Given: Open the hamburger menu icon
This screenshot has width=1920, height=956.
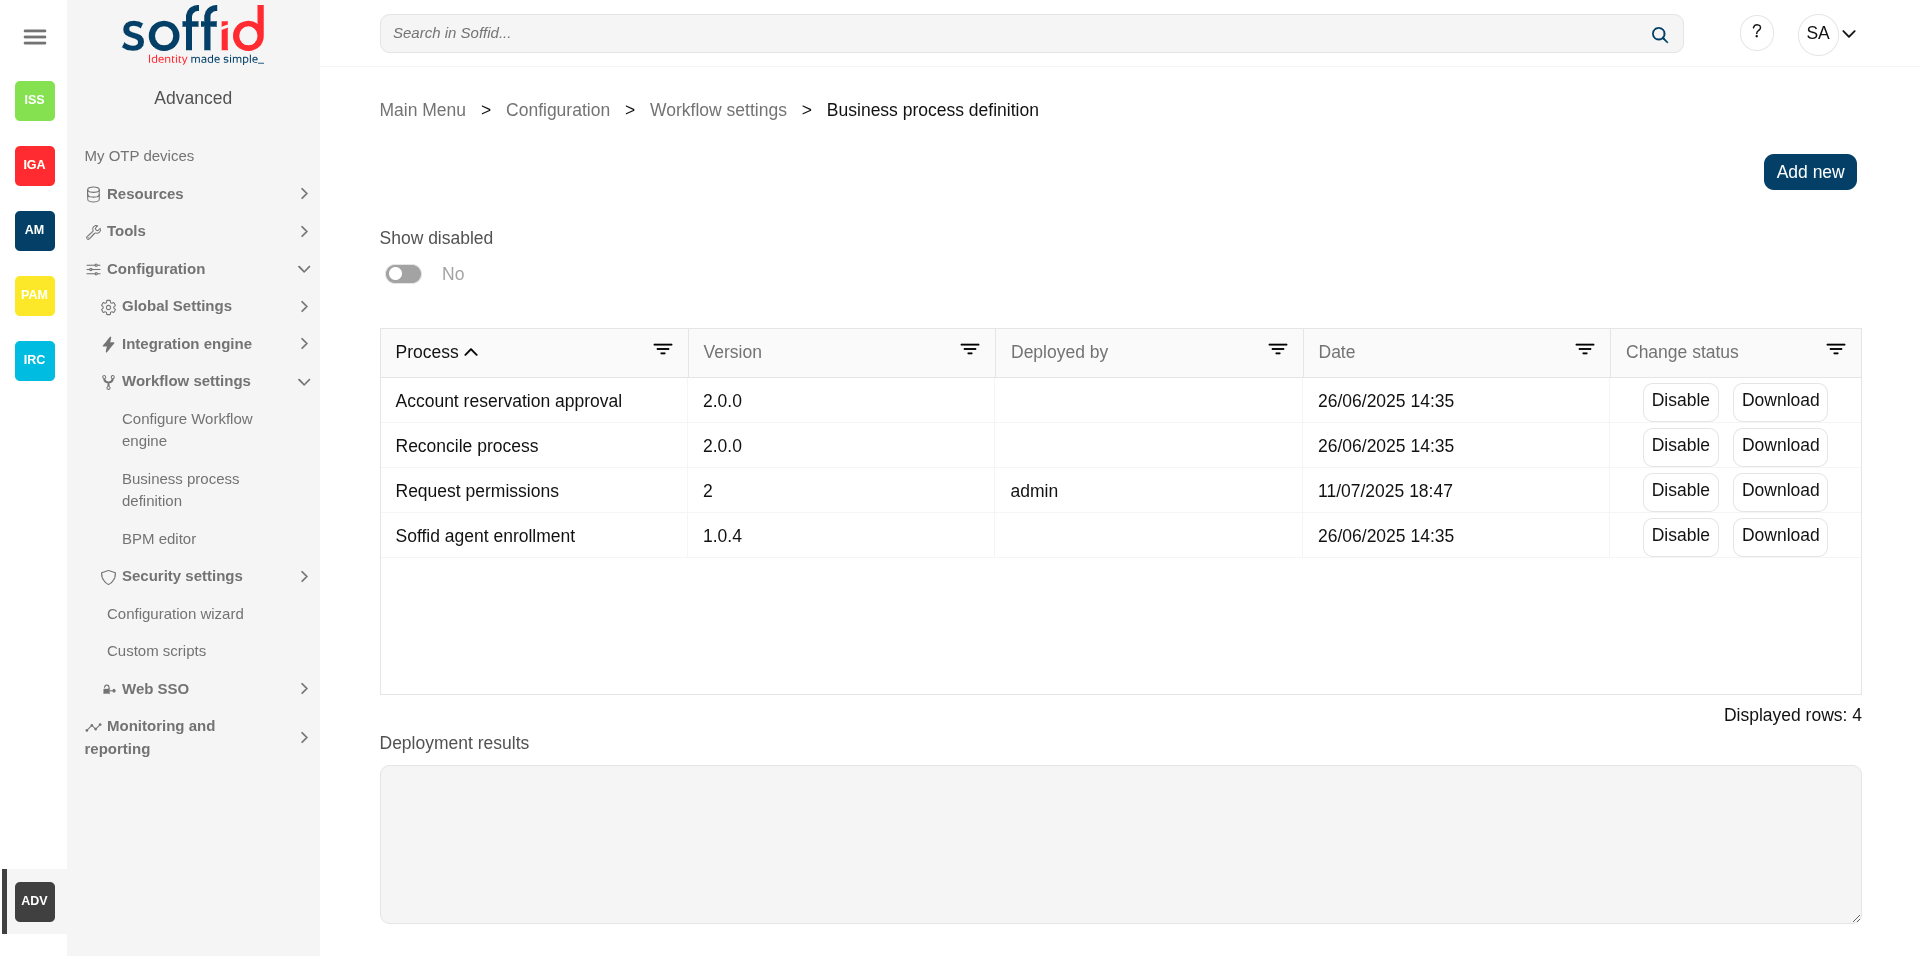Looking at the screenshot, I should click(x=35, y=37).
